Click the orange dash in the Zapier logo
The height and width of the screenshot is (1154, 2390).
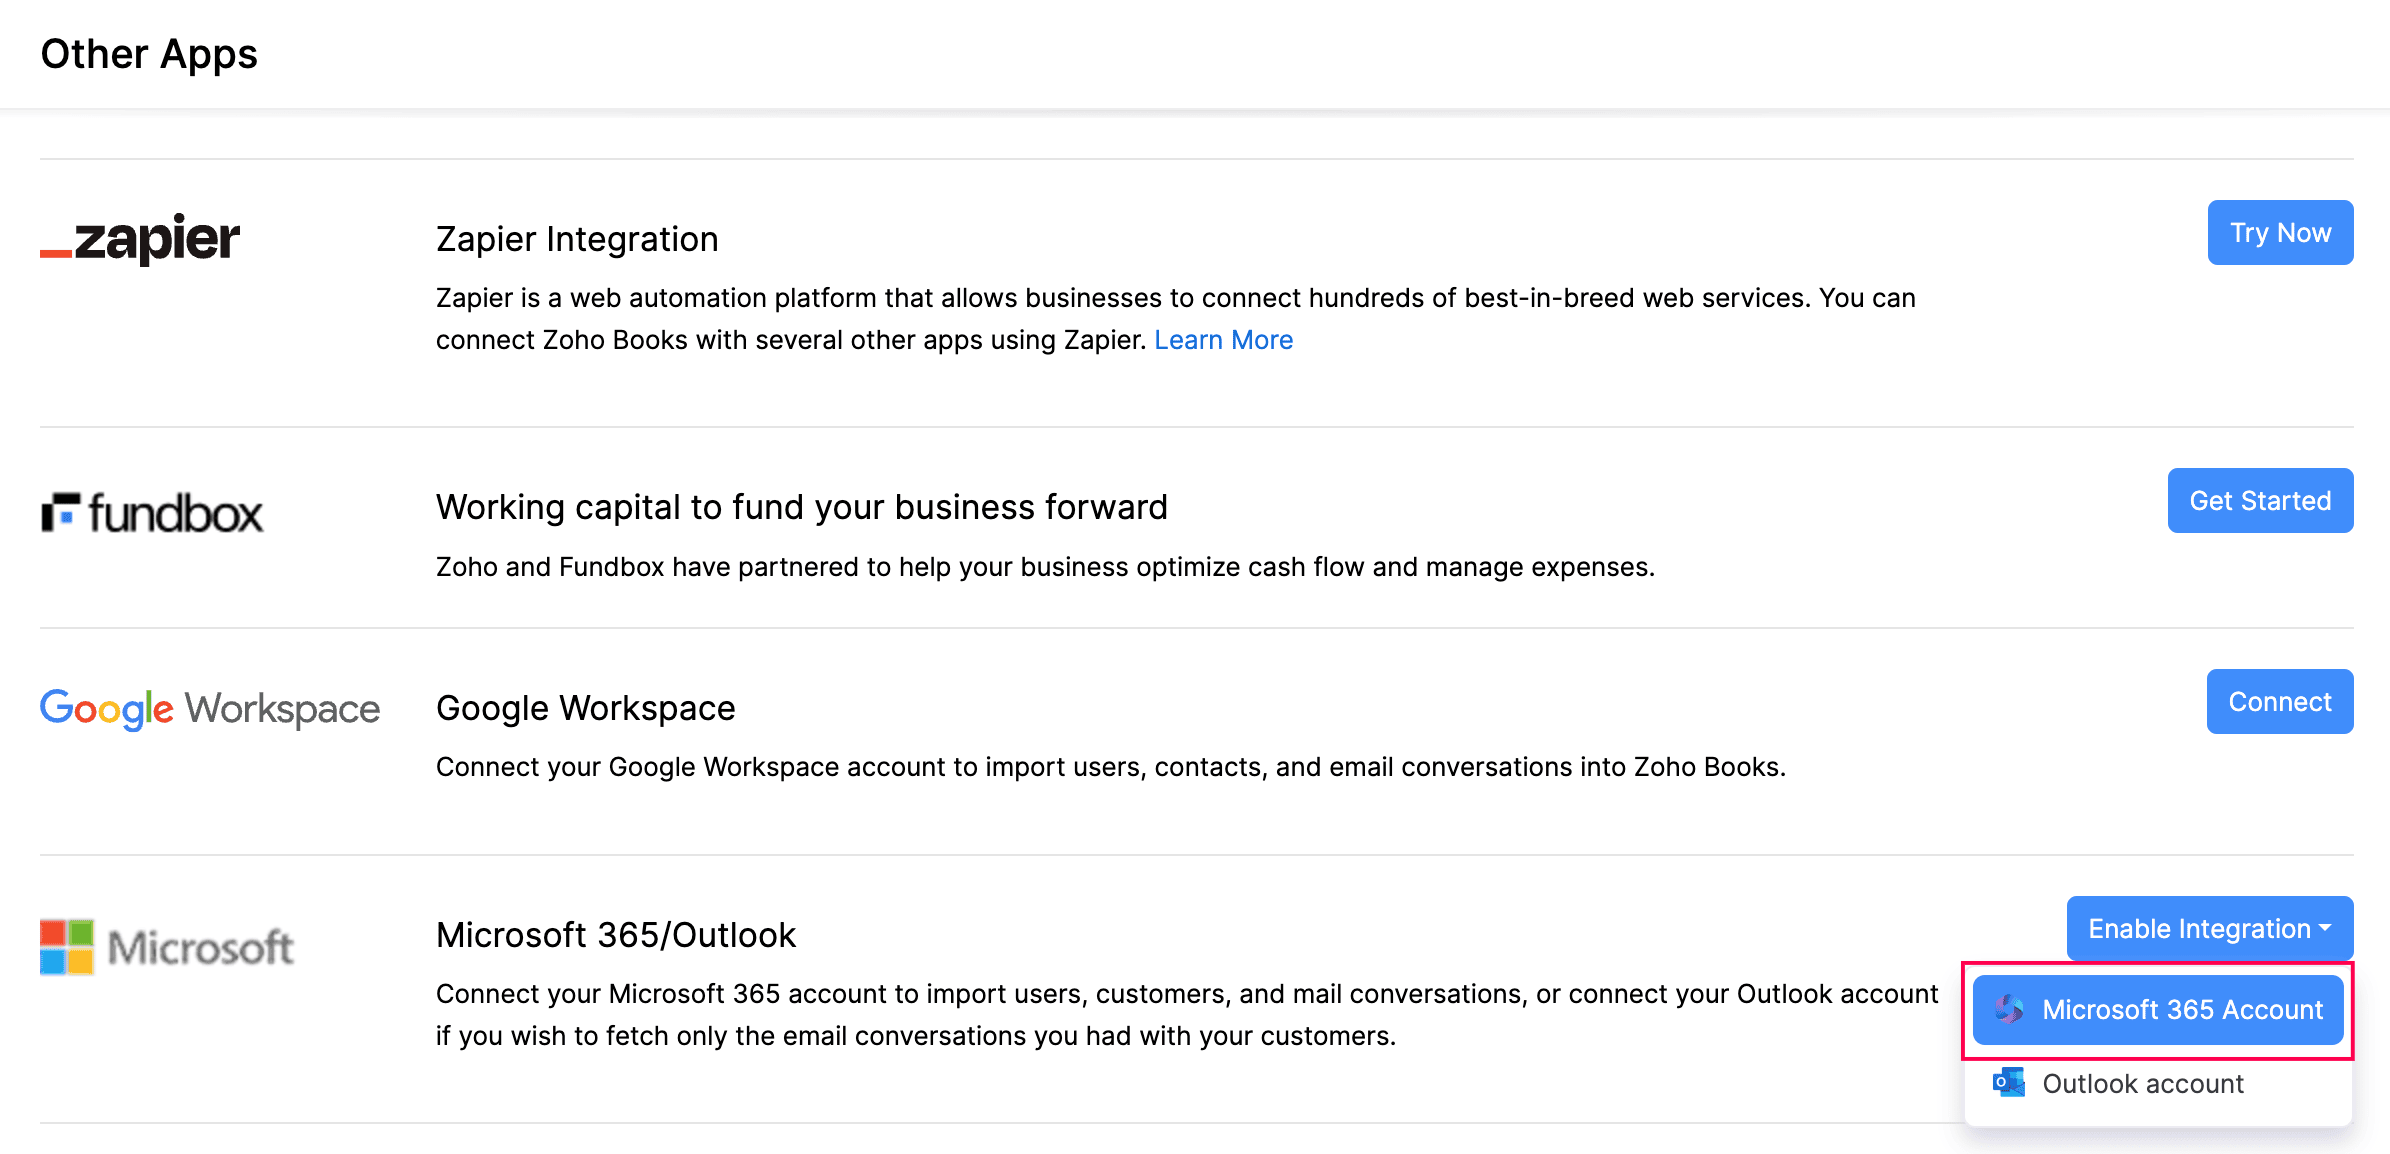tap(55, 253)
